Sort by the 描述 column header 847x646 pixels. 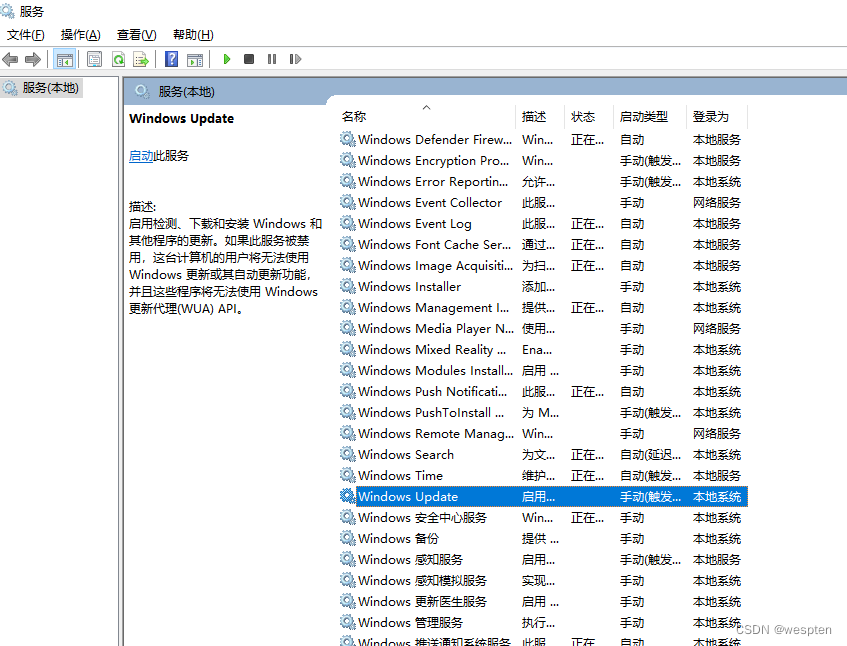click(534, 116)
